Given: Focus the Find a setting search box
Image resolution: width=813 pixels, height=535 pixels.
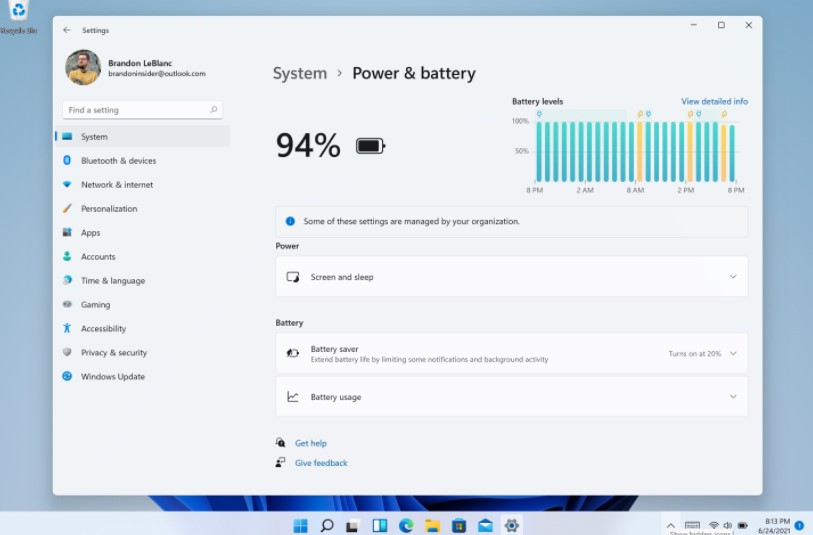Looking at the screenshot, I should tap(143, 110).
